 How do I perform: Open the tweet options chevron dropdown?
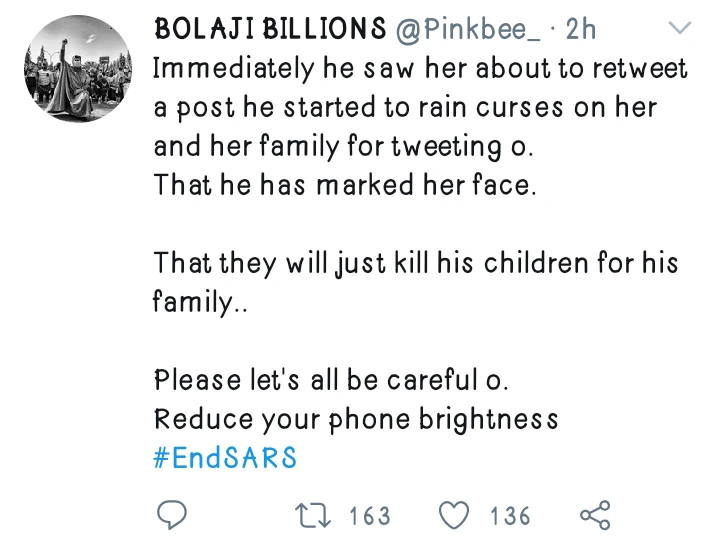coord(679,28)
